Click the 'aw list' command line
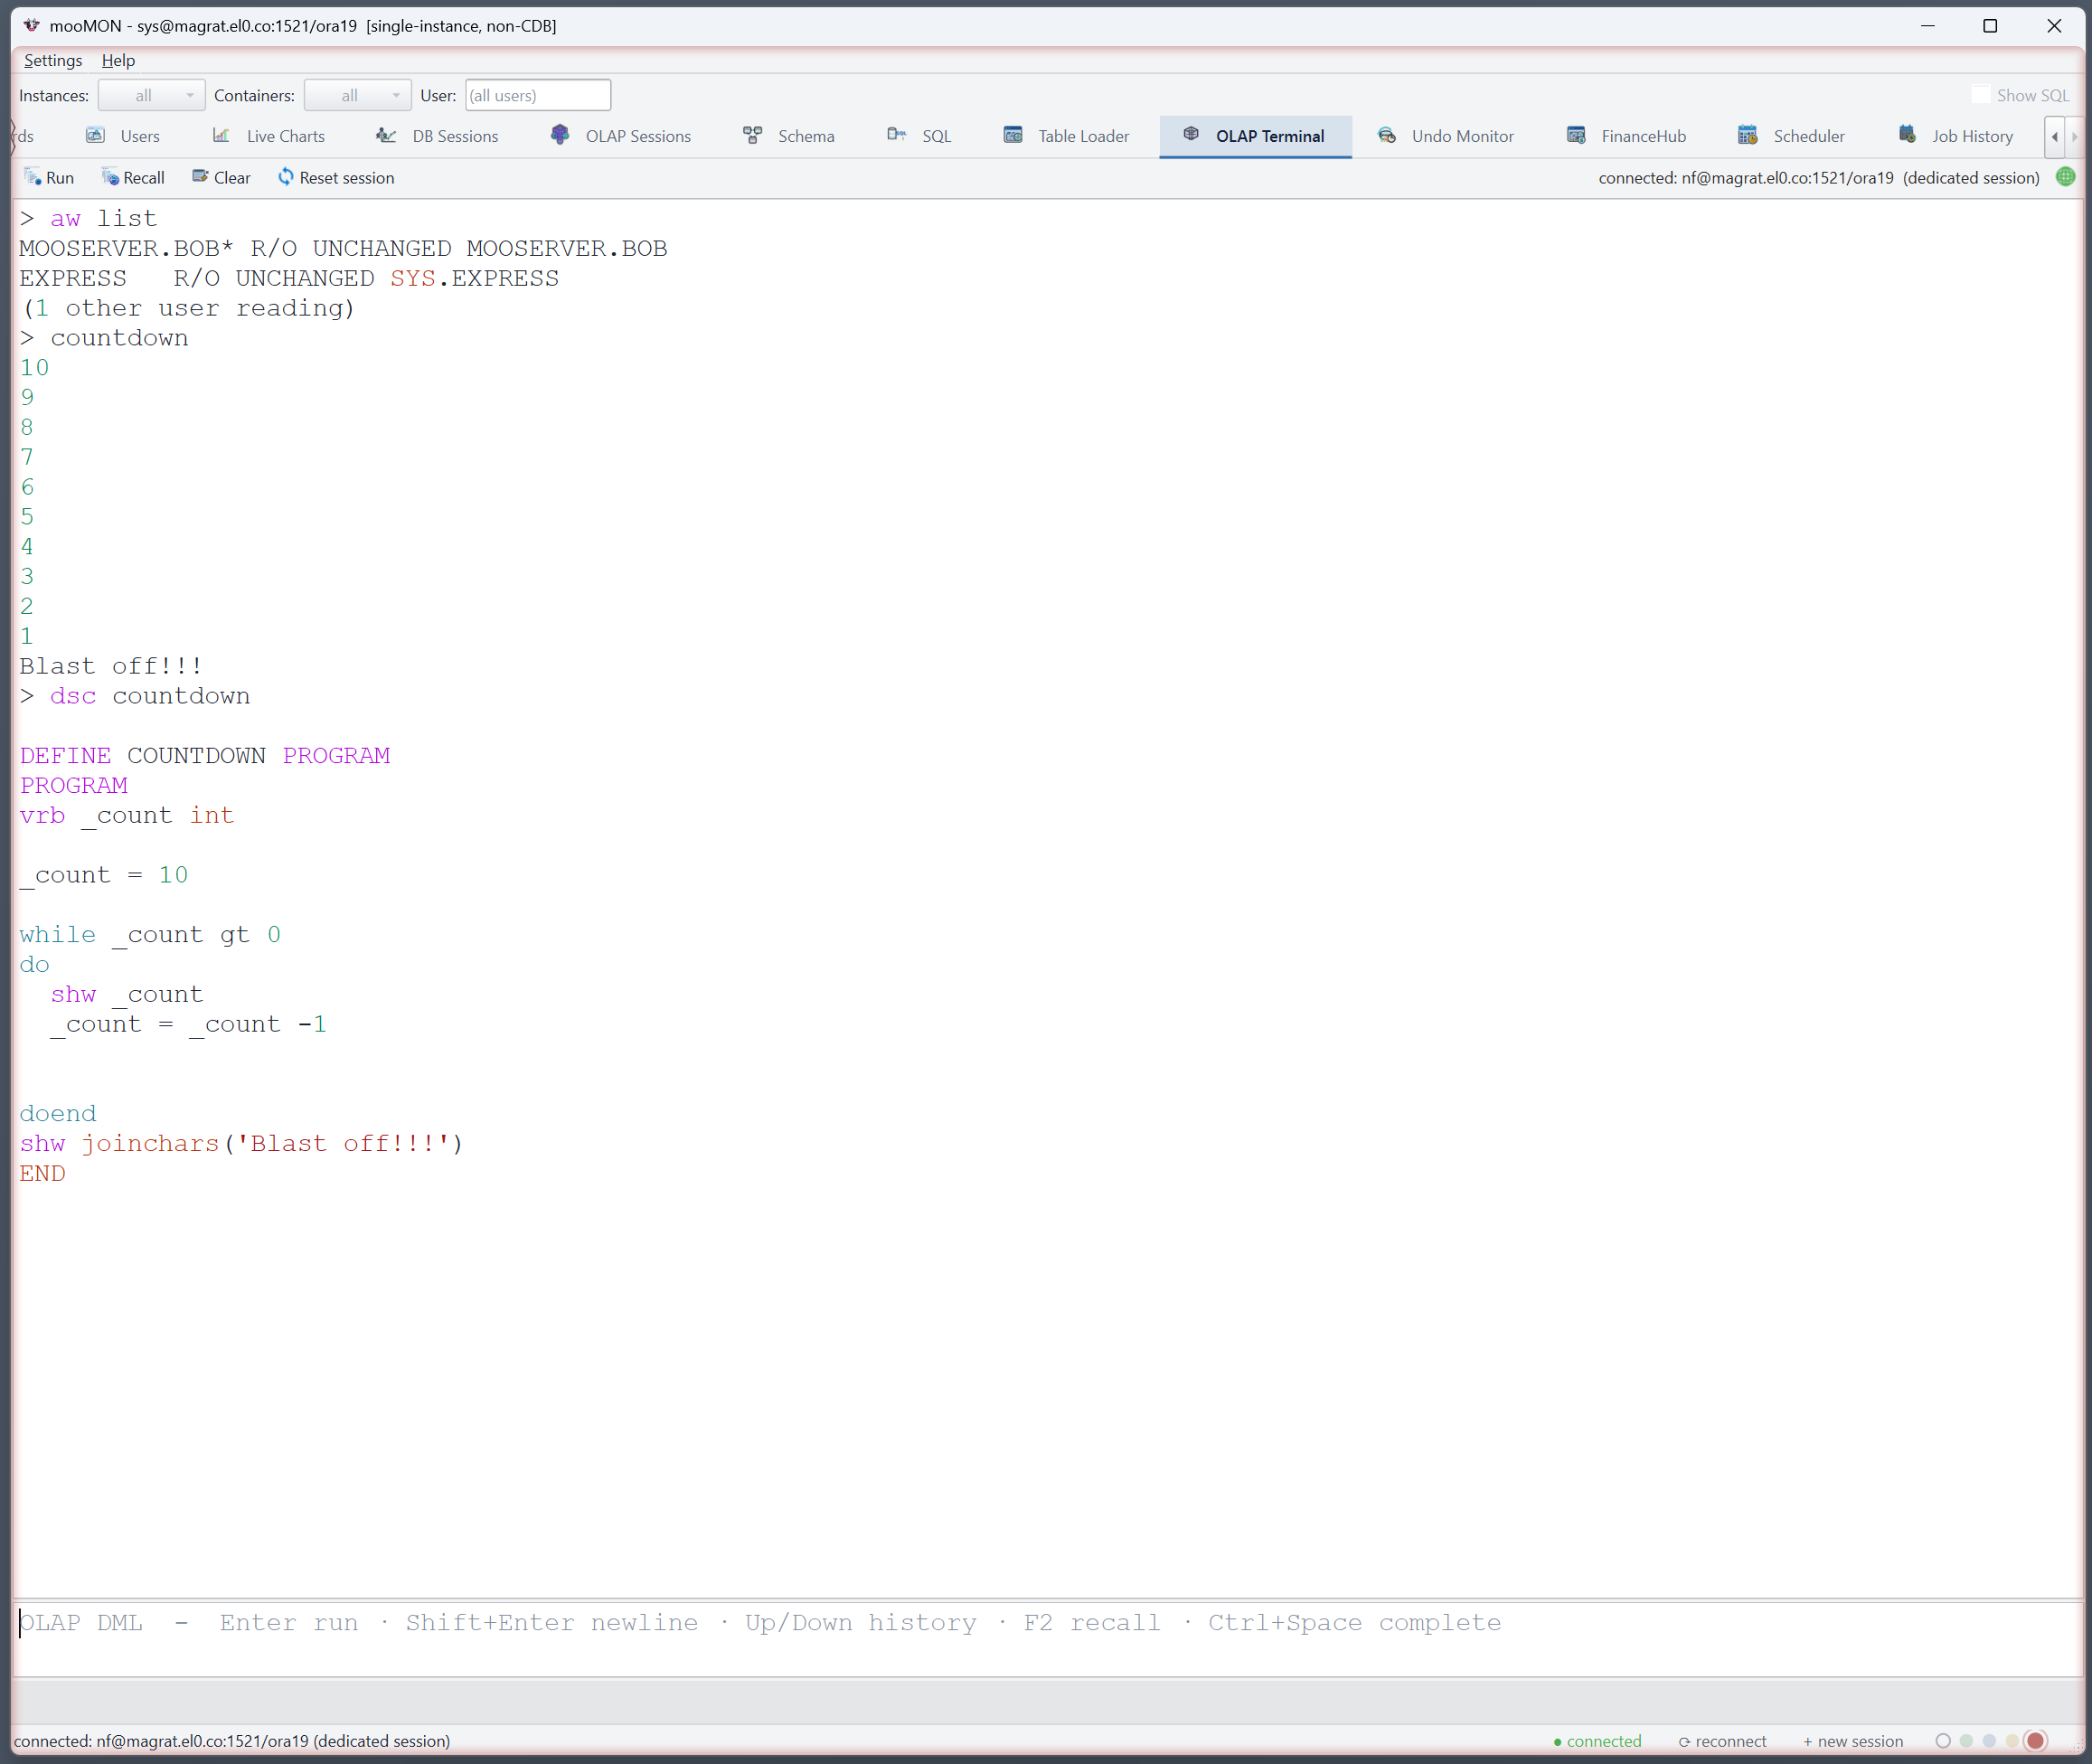Screen dimensions: 2092x1764 pyautogui.click(x=88, y=219)
